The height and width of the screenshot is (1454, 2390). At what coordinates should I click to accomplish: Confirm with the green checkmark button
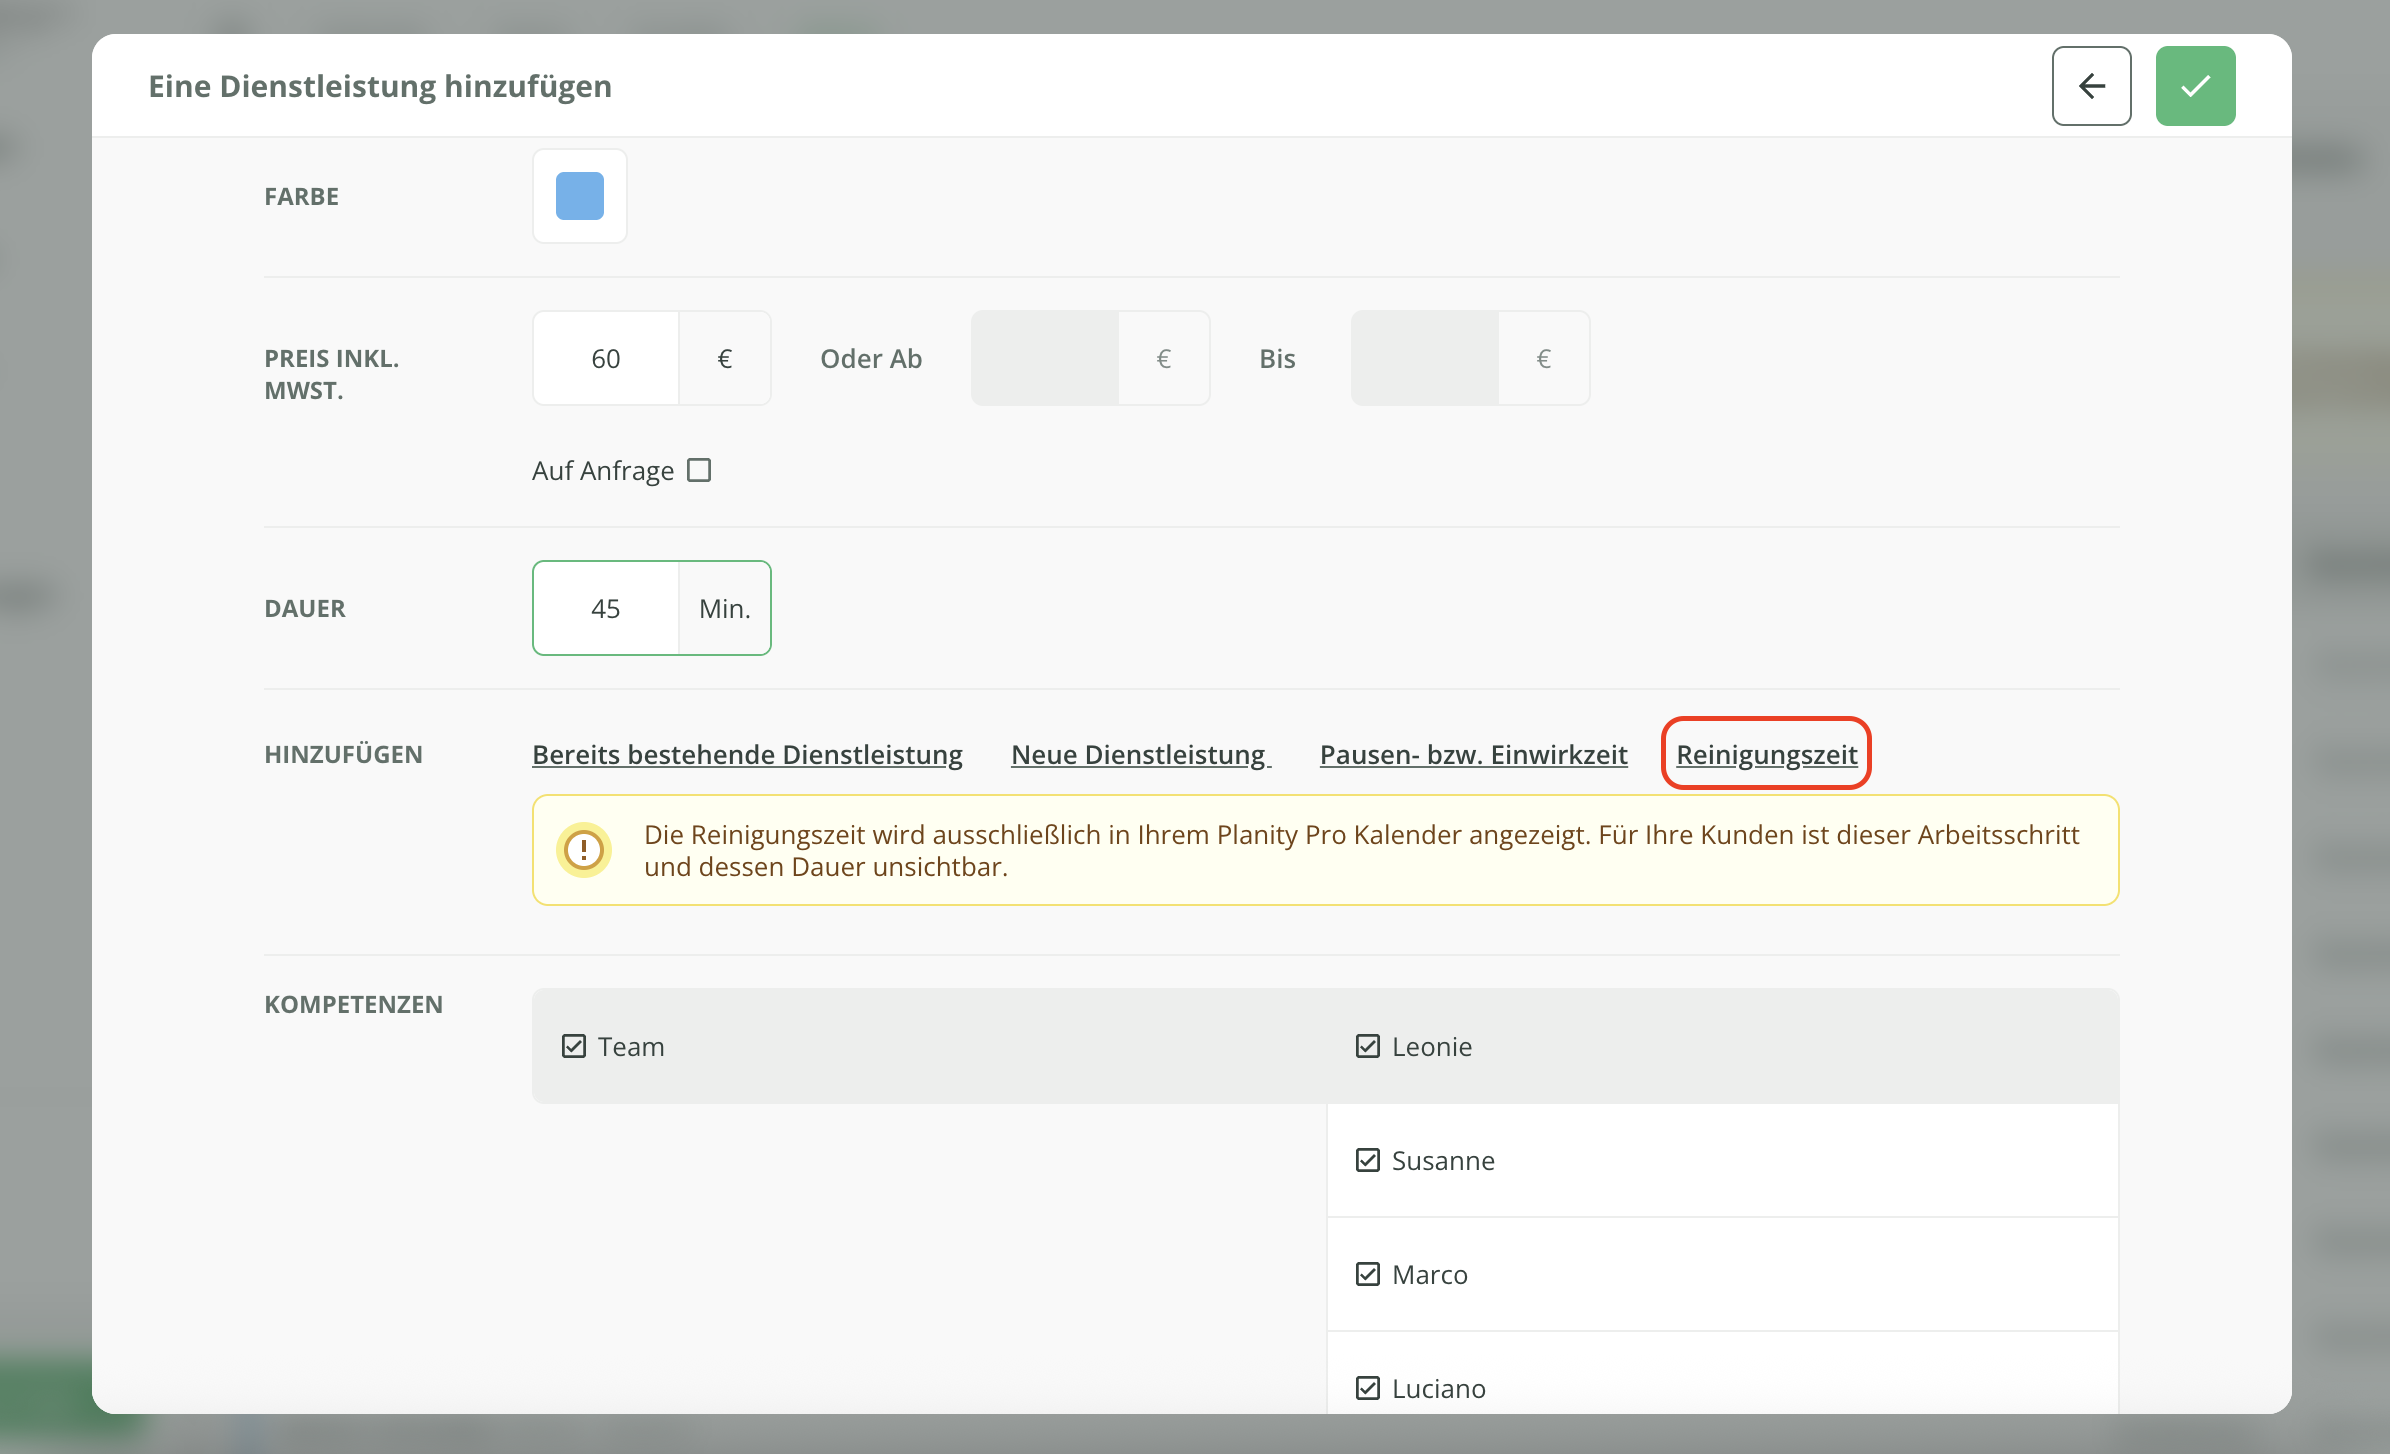pyautogui.click(x=2195, y=86)
